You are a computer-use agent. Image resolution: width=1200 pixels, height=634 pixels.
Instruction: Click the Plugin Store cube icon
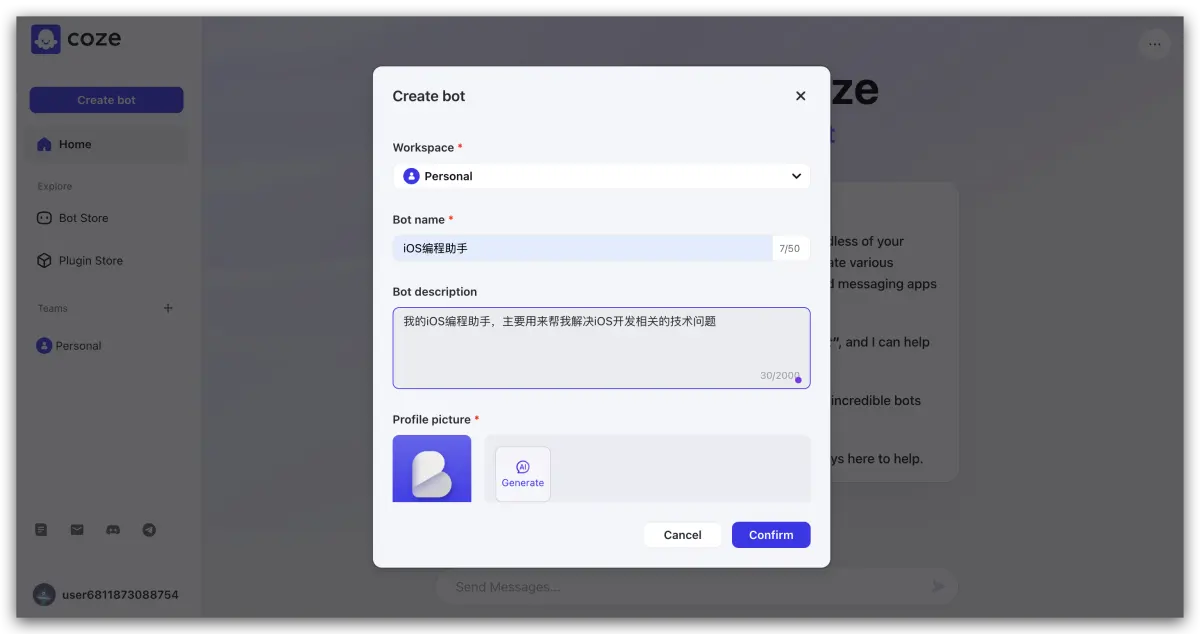click(44, 261)
